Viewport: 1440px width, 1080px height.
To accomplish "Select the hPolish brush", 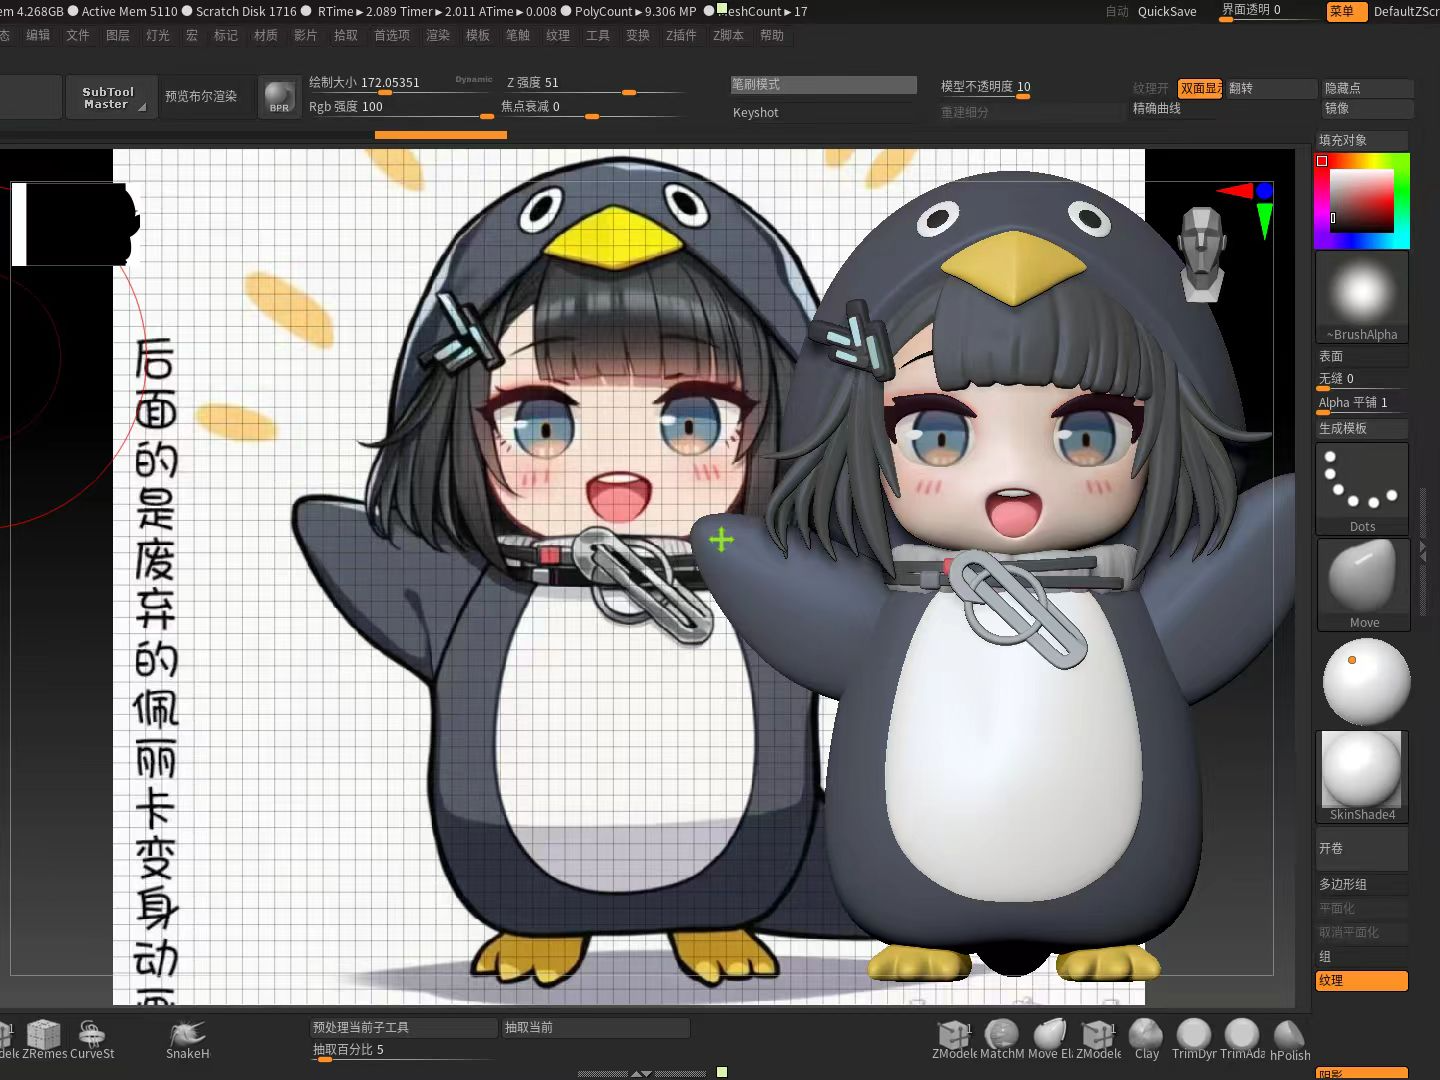I will (1290, 1040).
